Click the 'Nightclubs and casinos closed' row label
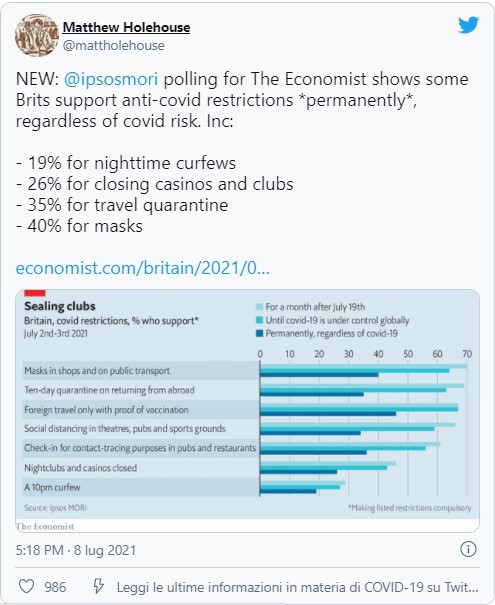The width and height of the screenshot is (495, 605). (x=80, y=468)
